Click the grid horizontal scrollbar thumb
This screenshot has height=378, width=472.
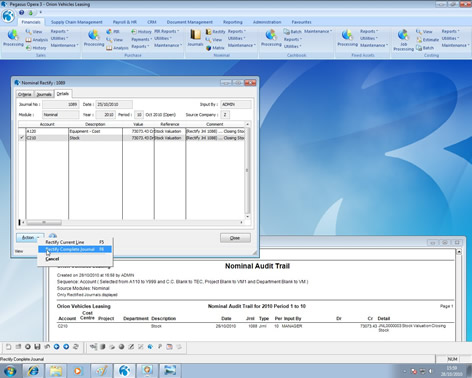click(x=44, y=222)
